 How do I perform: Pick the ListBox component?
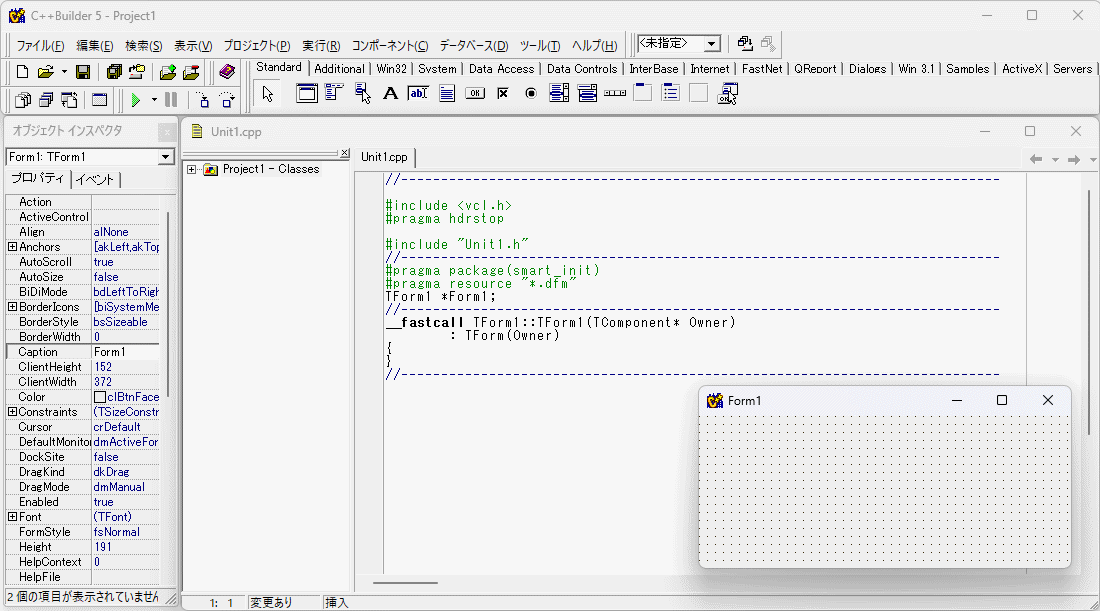(559, 93)
